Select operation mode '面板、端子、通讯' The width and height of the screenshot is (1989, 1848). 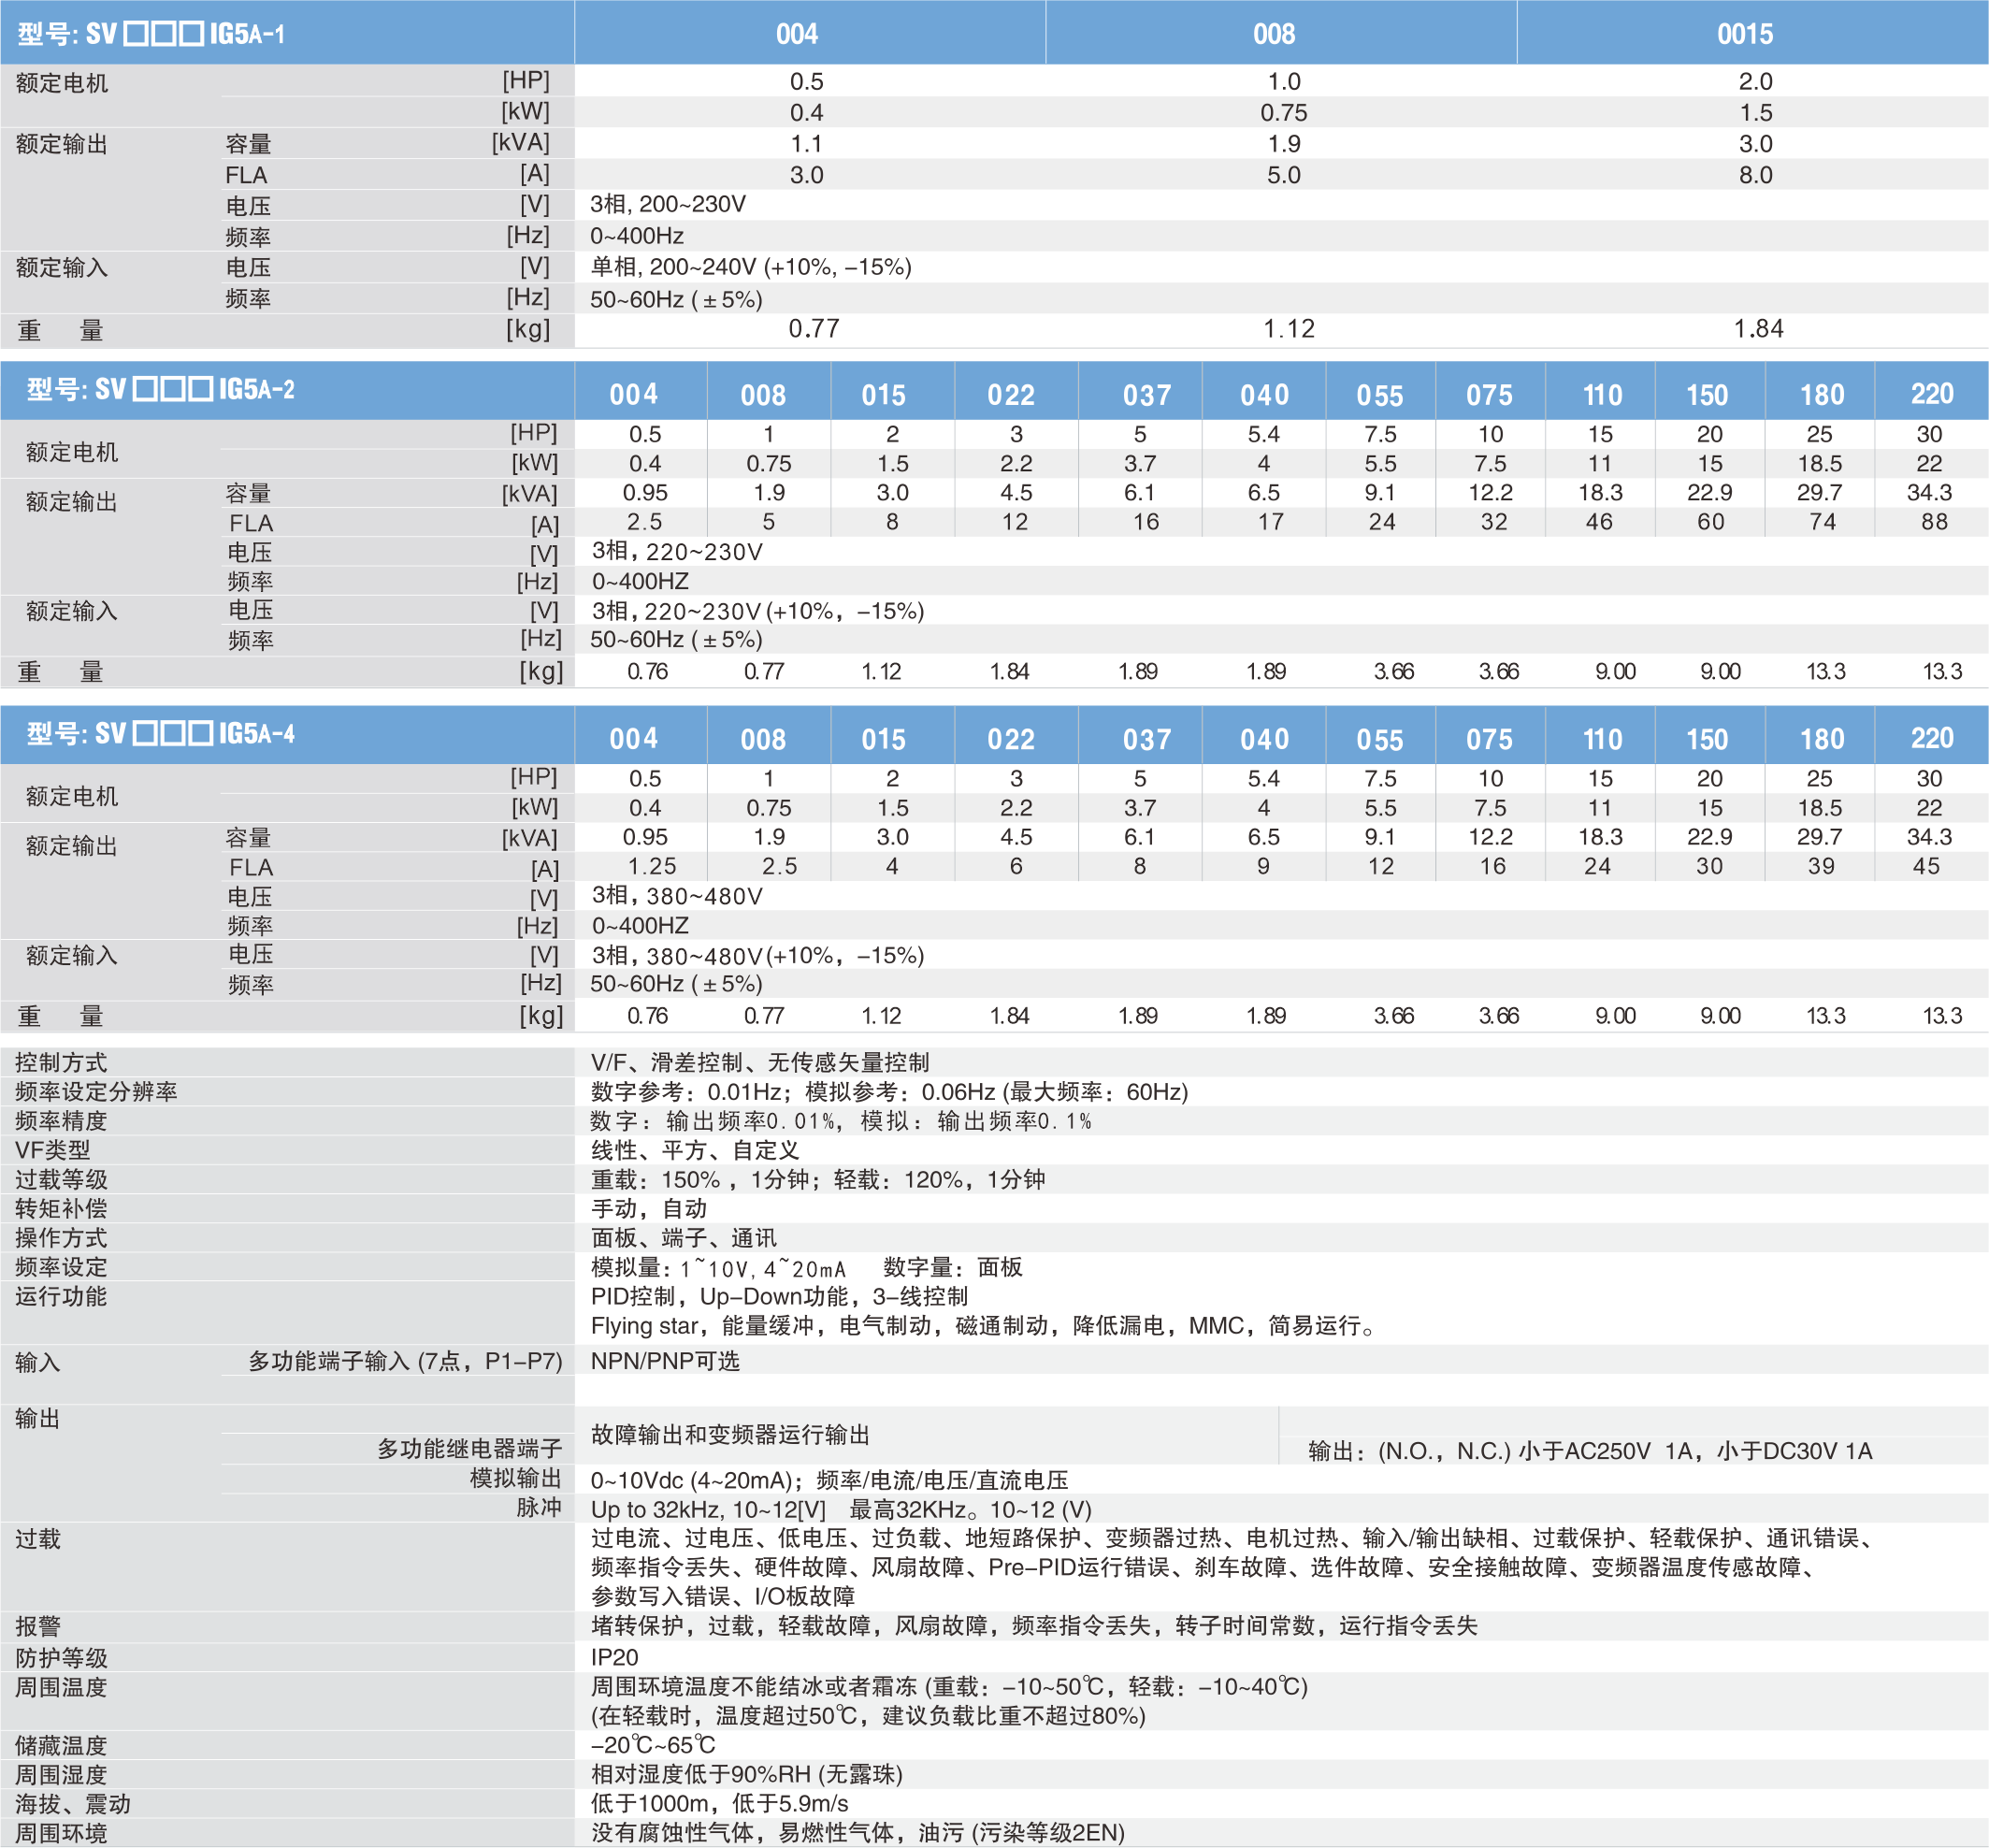click(684, 1238)
